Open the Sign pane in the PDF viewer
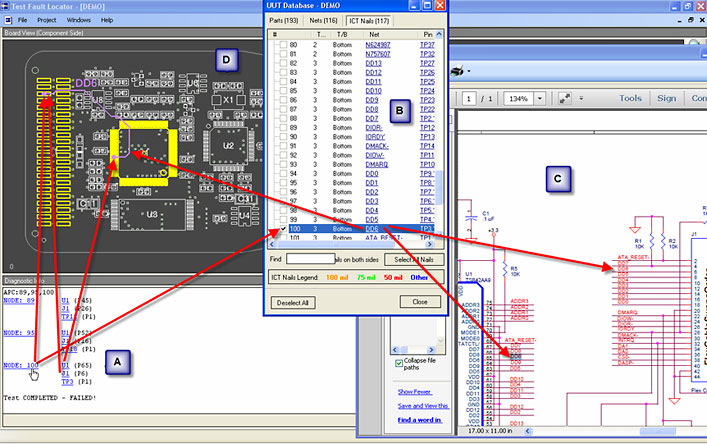Image resolution: width=707 pixels, height=444 pixels. pyautogui.click(x=666, y=98)
